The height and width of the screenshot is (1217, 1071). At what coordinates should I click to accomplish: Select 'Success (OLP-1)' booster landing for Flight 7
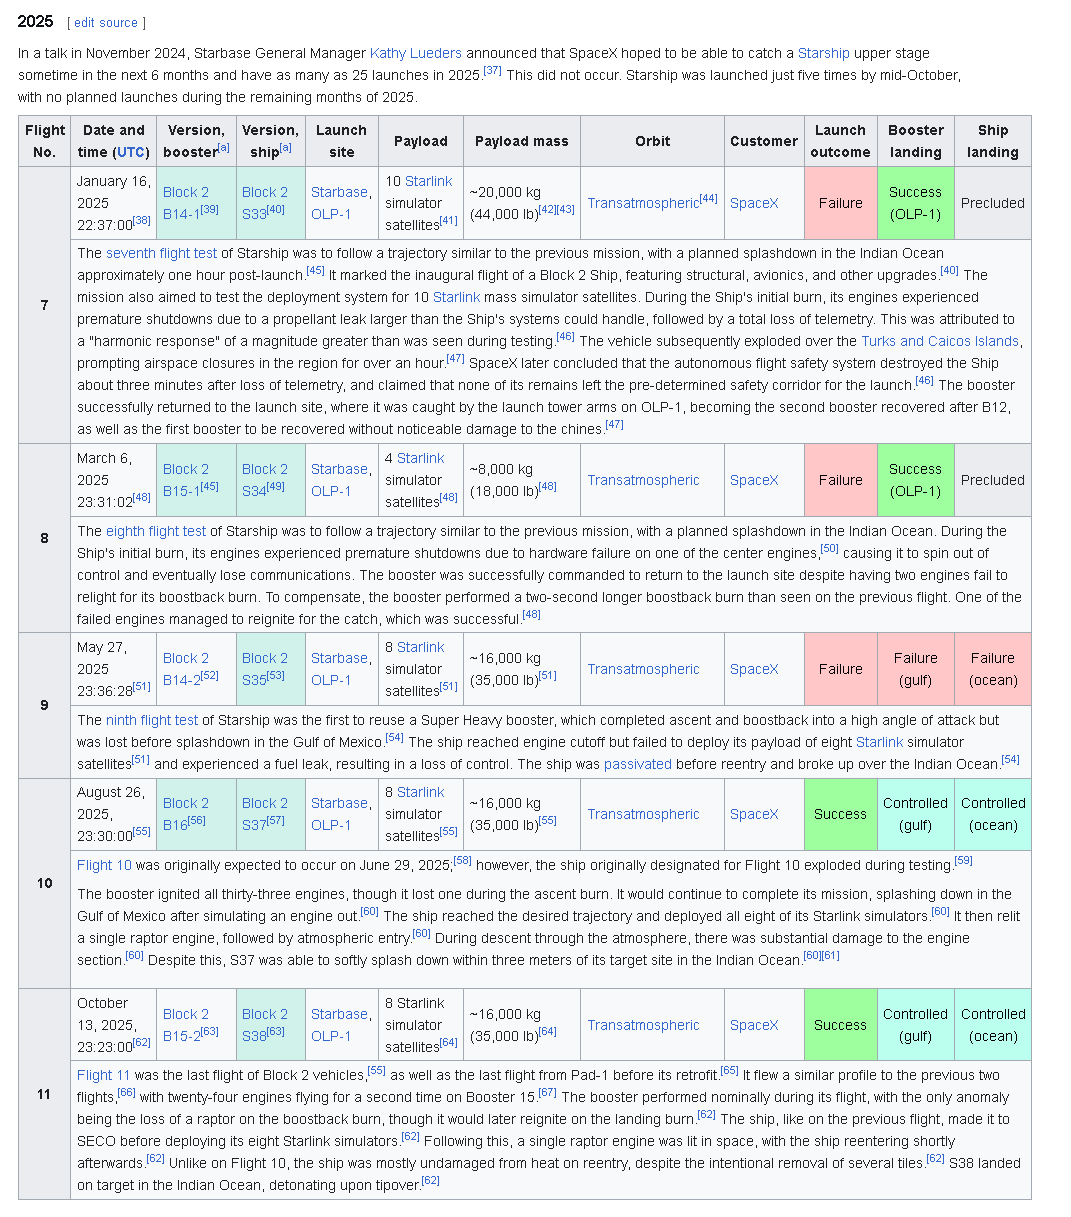click(x=916, y=203)
